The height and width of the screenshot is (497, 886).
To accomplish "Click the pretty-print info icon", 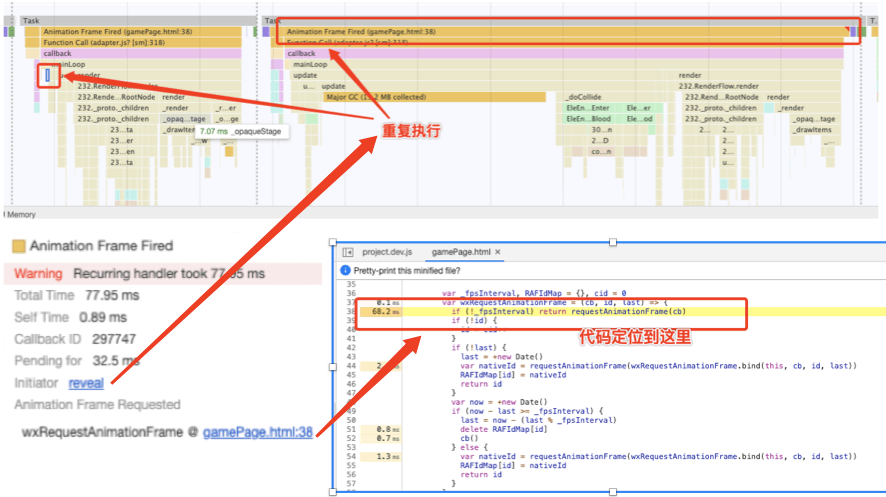I will pos(345,271).
